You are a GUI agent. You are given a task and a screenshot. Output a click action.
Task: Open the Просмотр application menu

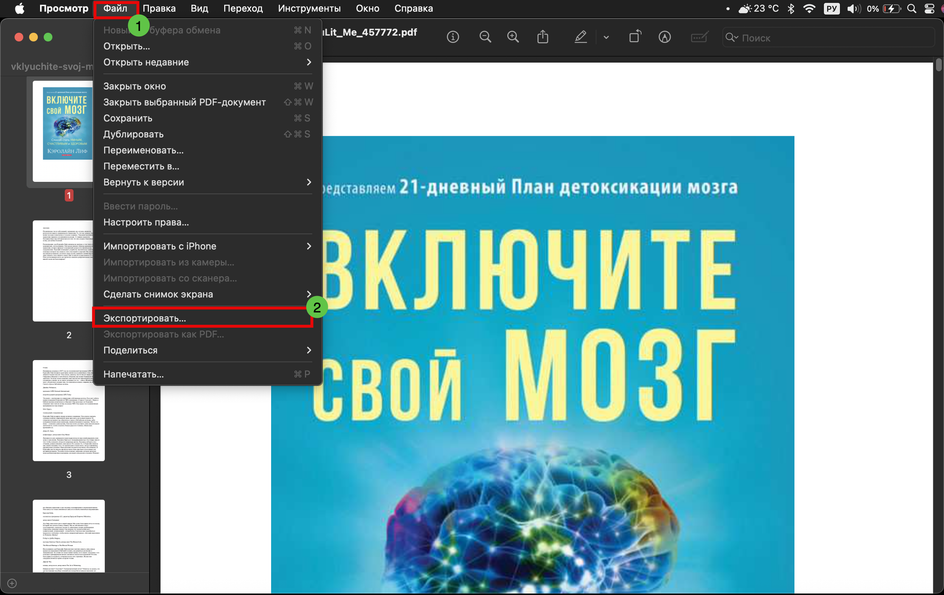click(63, 8)
